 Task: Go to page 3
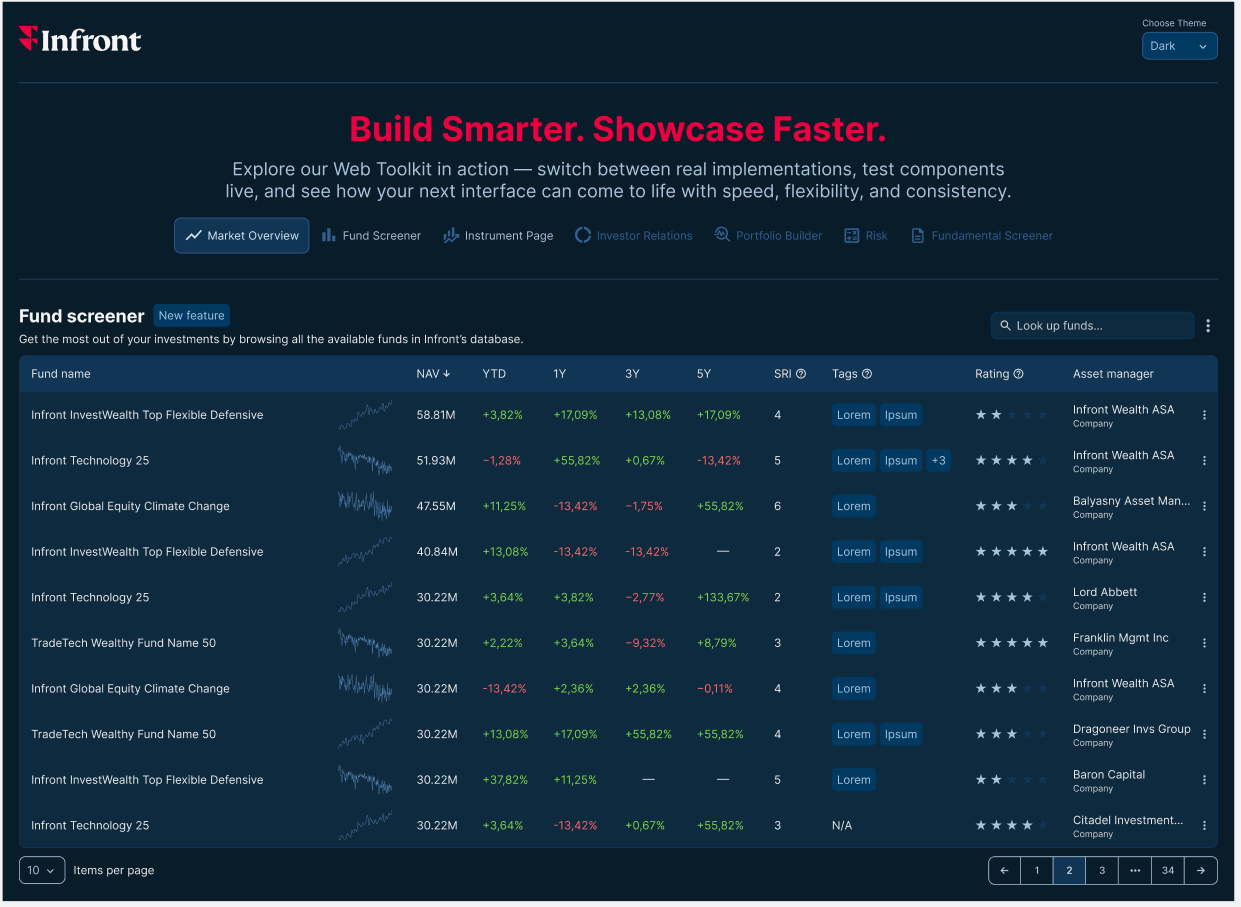coord(1102,870)
